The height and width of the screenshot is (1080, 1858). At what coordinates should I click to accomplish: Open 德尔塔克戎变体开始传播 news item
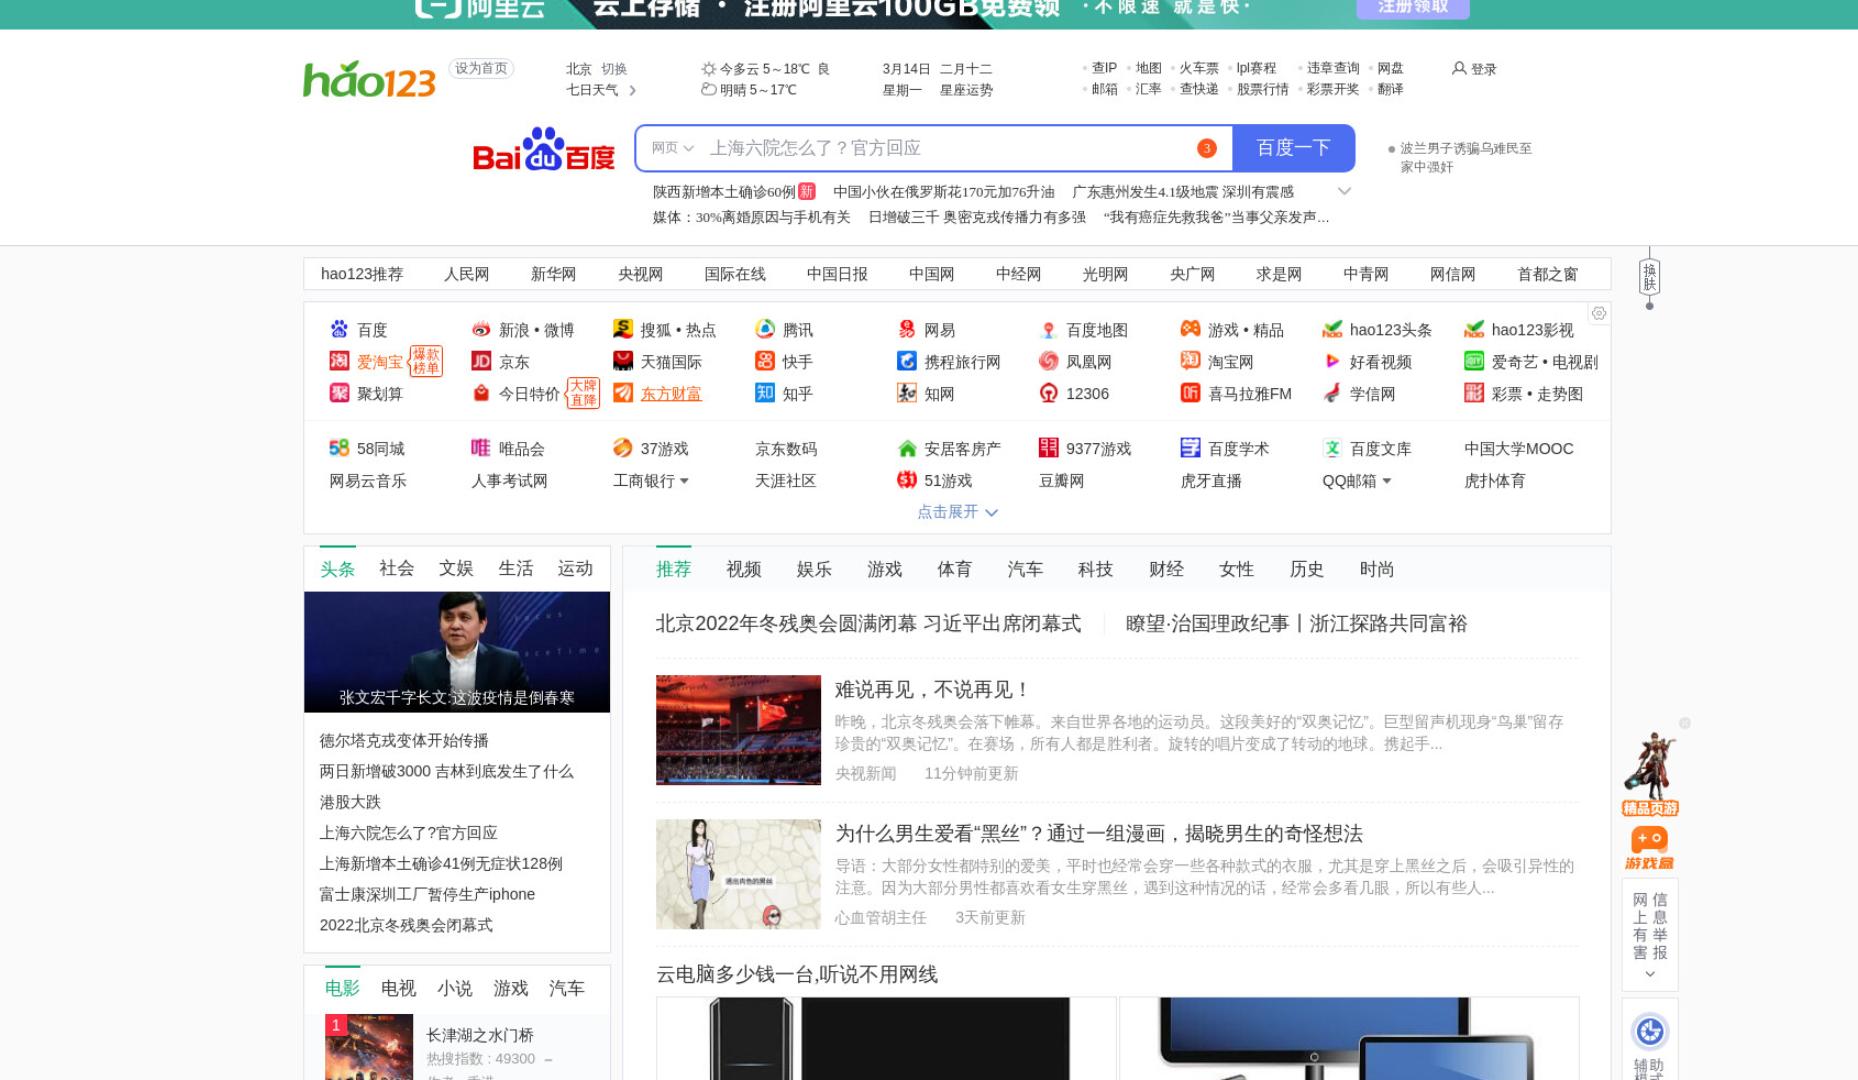click(x=404, y=741)
